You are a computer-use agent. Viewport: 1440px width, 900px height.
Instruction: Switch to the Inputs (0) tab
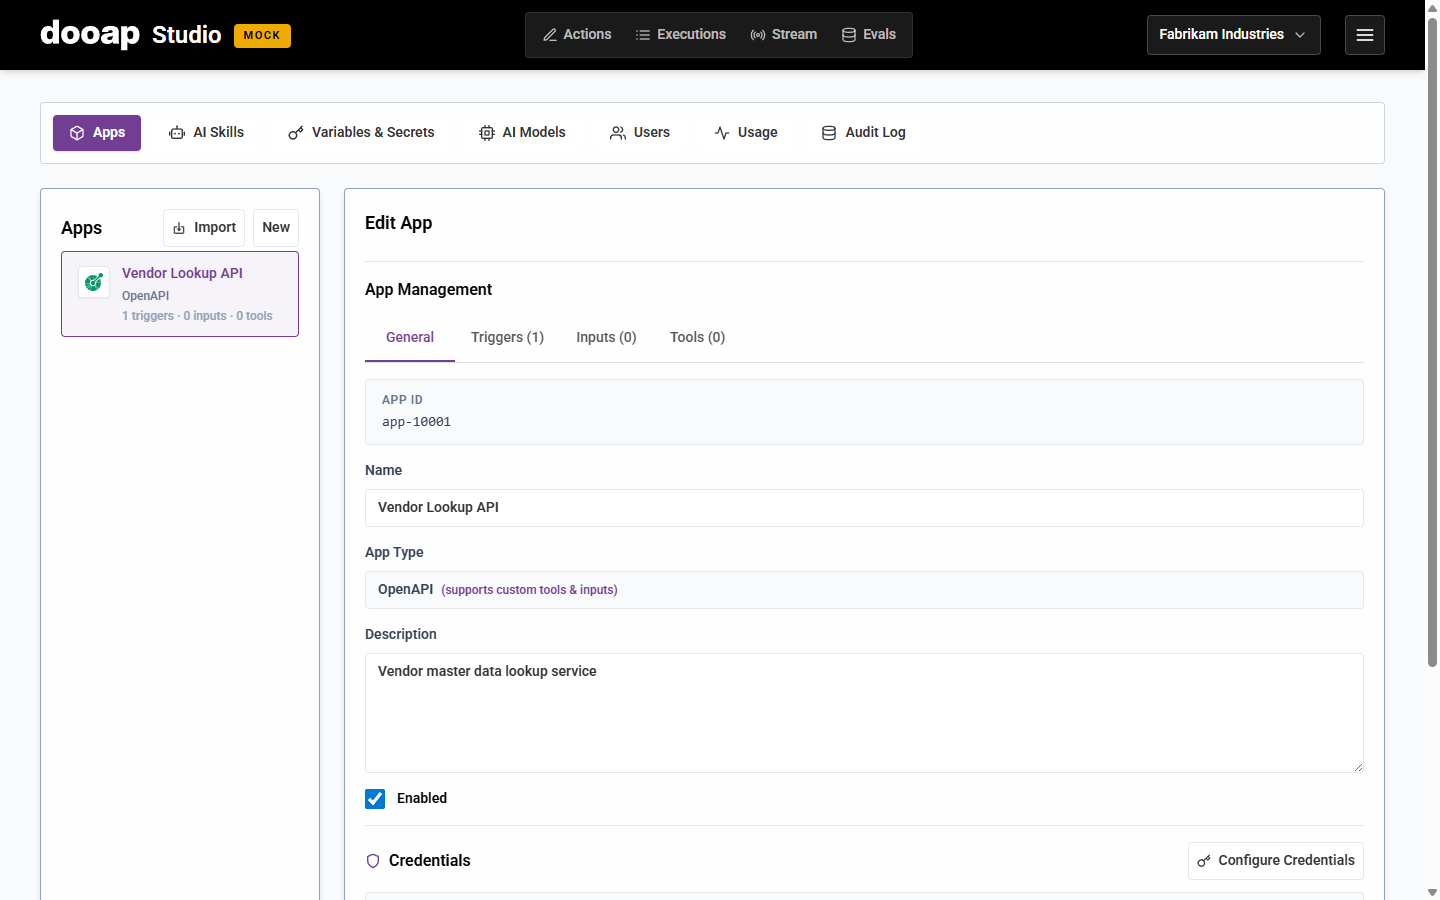(606, 338)
